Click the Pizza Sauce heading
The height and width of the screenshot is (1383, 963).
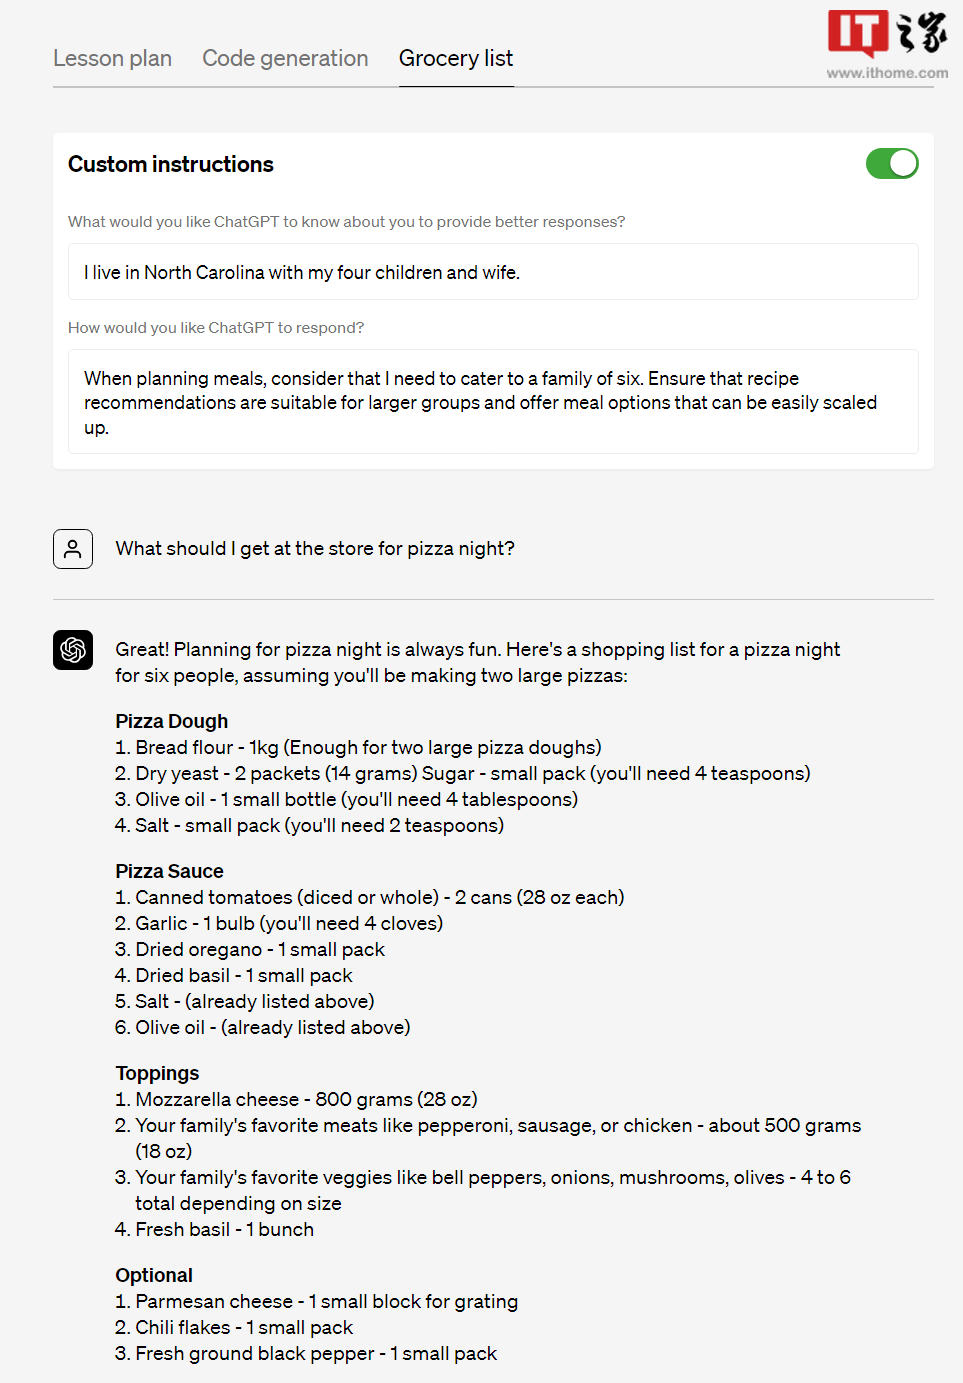[169, 871]
